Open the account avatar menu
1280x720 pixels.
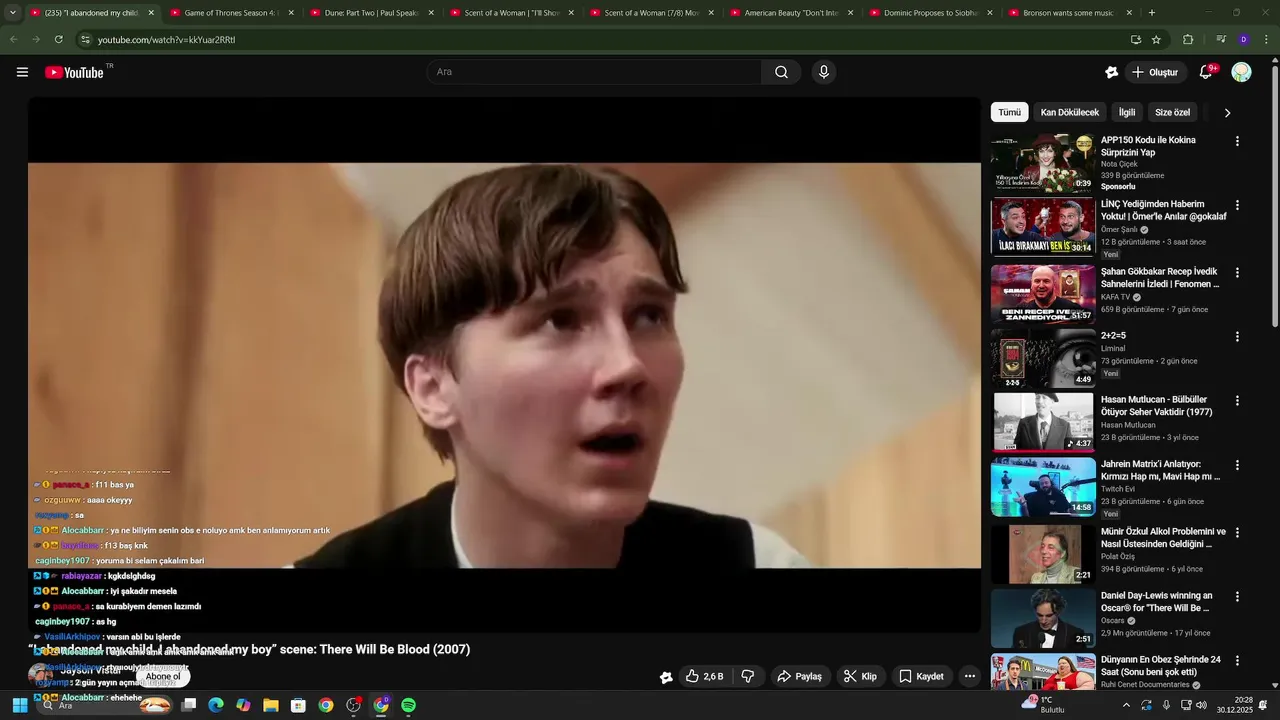[1241, 72]
